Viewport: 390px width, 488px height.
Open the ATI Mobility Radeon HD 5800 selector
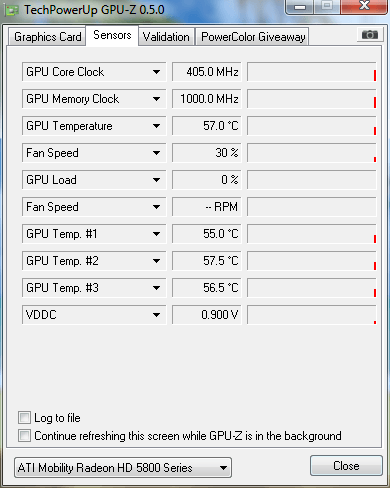coord(123,468)
